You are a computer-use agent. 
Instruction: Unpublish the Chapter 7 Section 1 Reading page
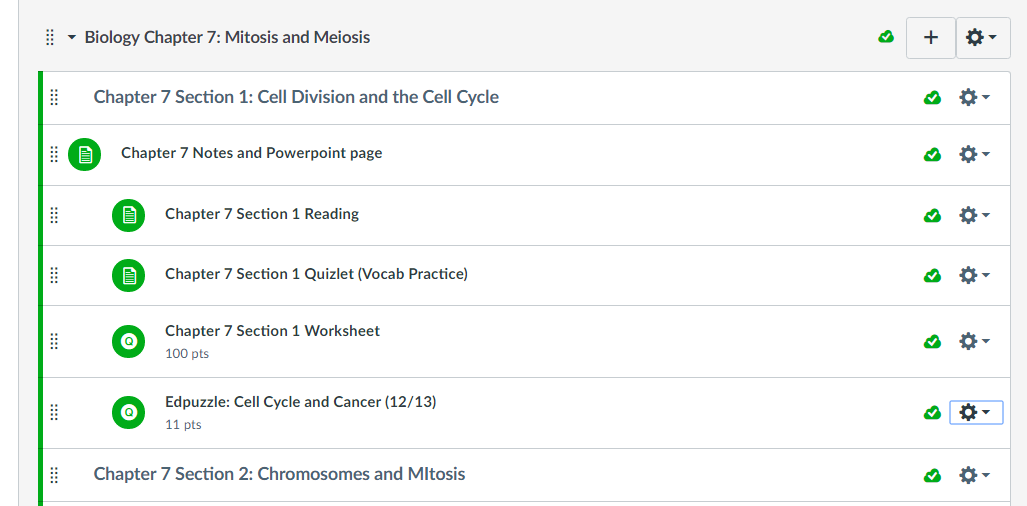coord(932,215)
